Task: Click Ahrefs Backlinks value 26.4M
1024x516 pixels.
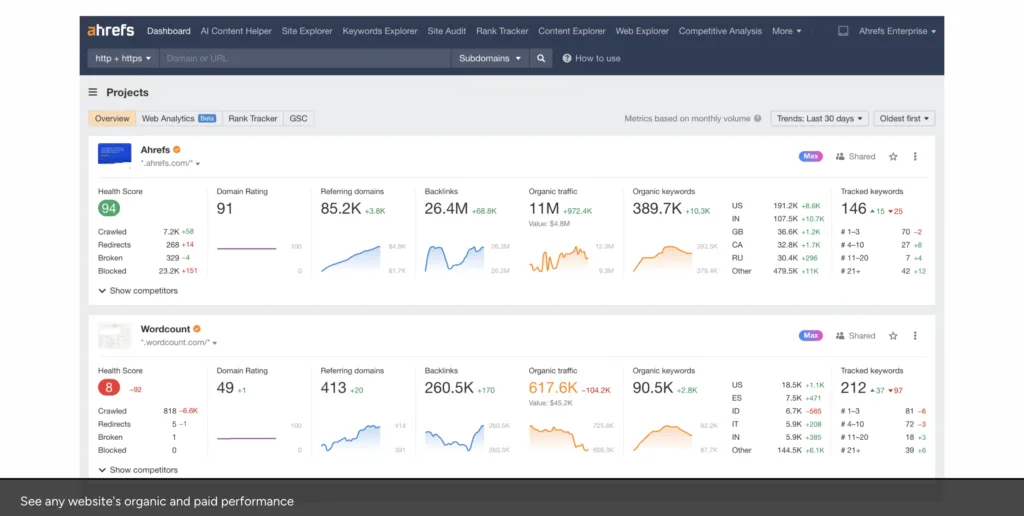Action: point(446,208)
